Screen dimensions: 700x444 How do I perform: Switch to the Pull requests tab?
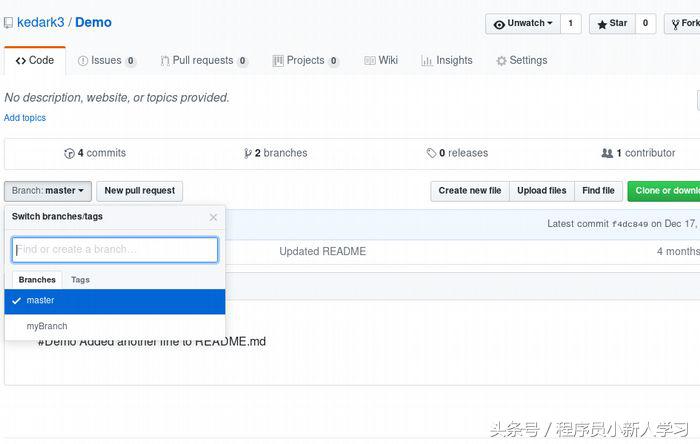pos(204,60)
